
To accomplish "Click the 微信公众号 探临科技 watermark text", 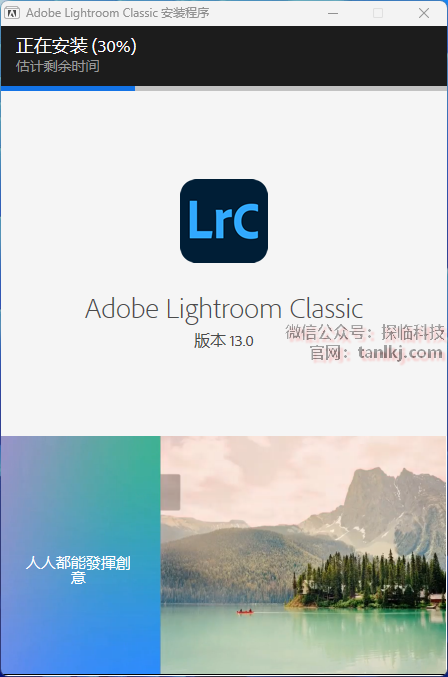I will tap(365, 332).
